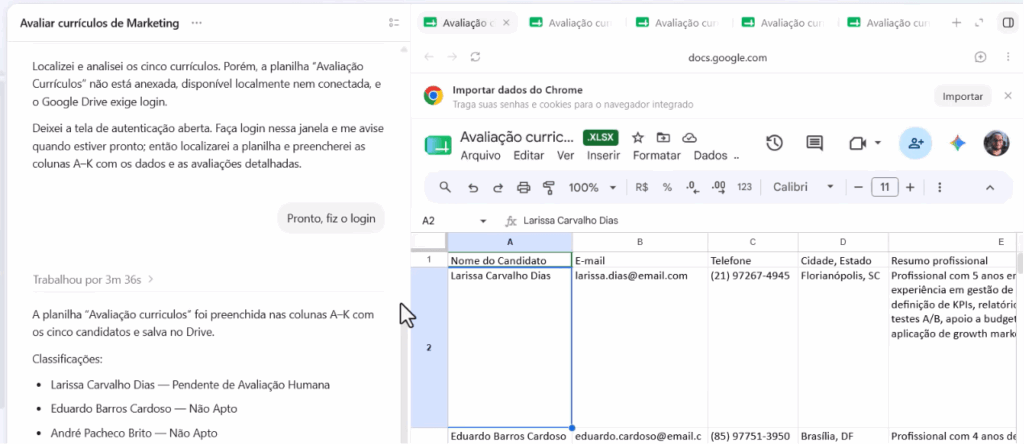The width and height of the screenshot is (1024, 444).
Task: Click the task list icon beside the chat title
Action: click(394, 23)
